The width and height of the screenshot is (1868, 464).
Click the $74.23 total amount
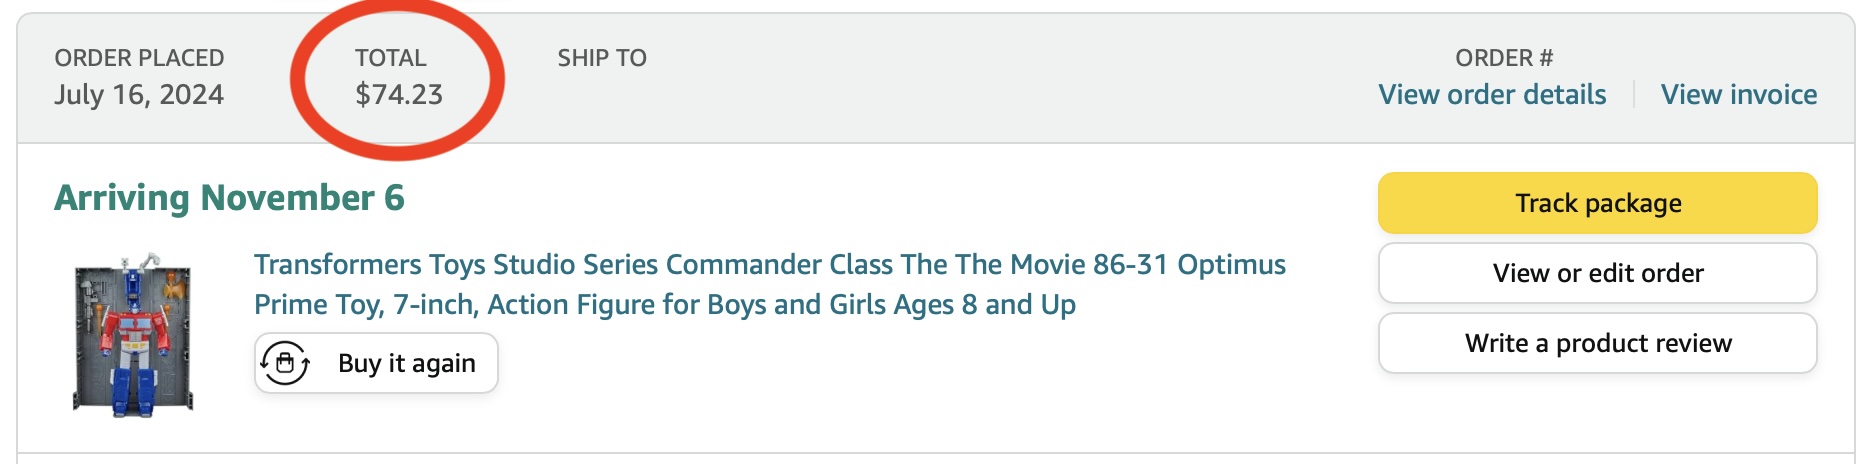(x=399, y=95)
